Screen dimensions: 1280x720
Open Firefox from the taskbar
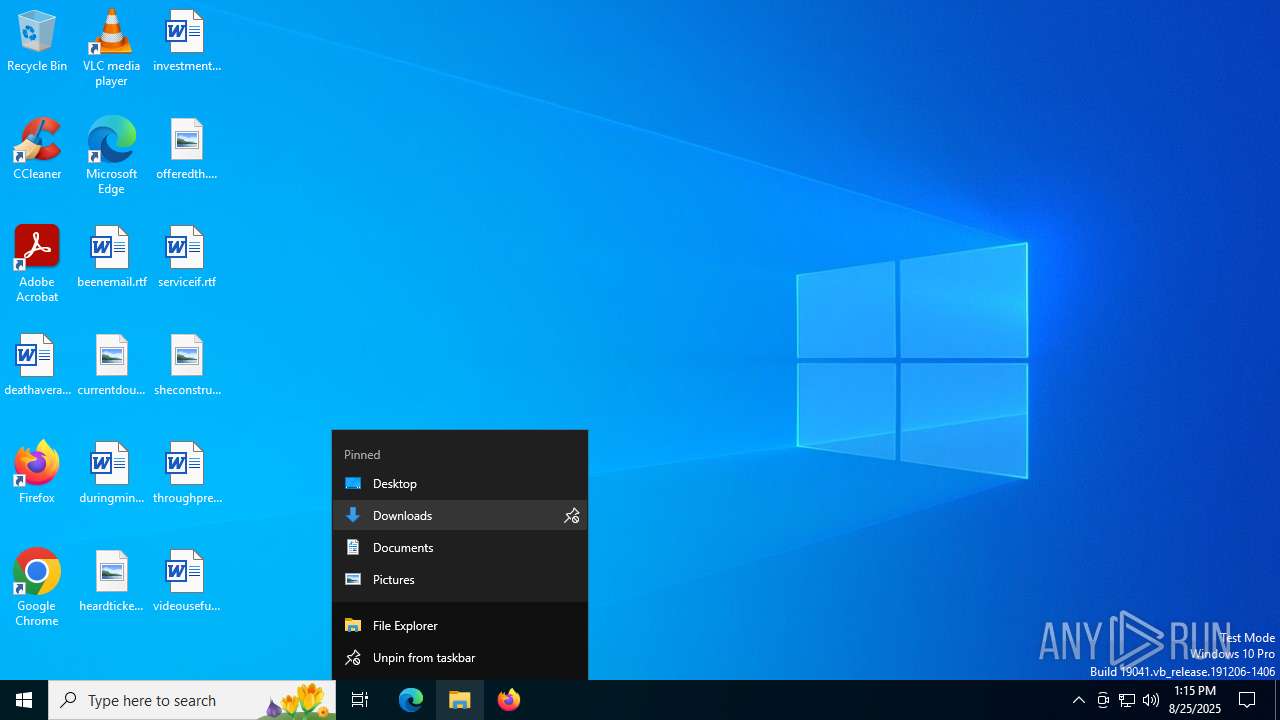tap(509, 700)
